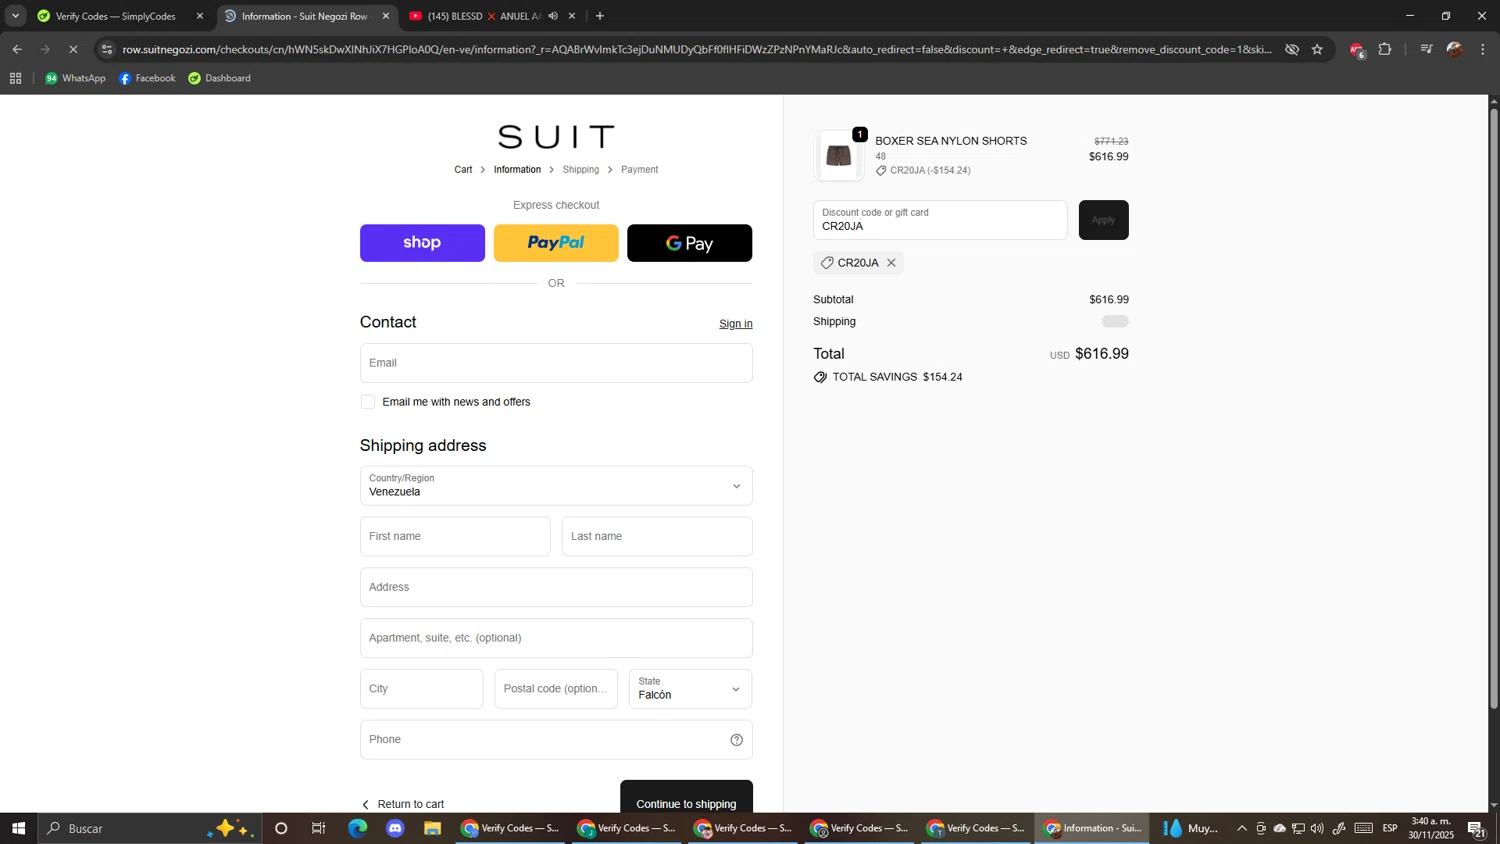Focus the Last name field
This screenshot has height=844, width=1500.
(657, 537)
